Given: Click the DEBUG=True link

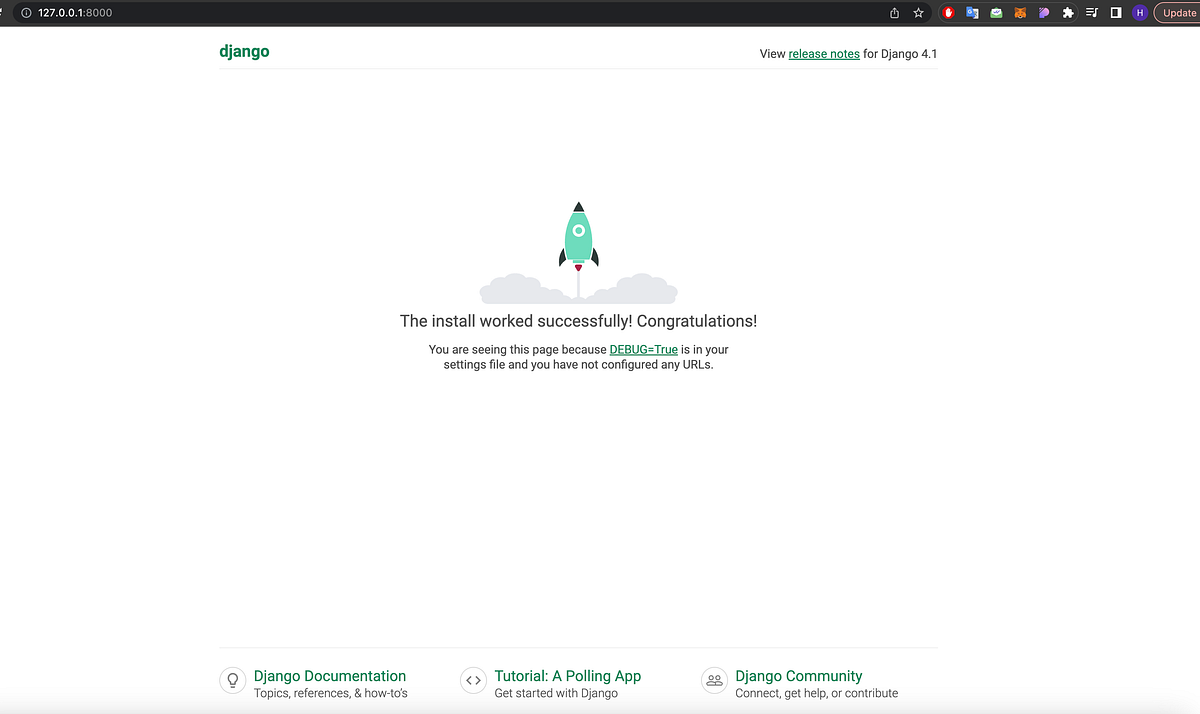Looking at the screenshot, I should 643,349.
